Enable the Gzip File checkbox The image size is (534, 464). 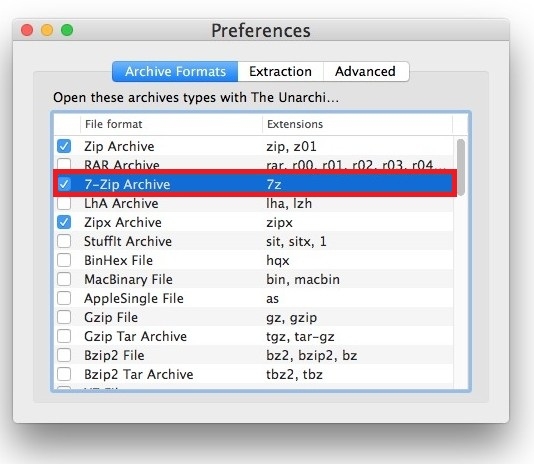64,317
